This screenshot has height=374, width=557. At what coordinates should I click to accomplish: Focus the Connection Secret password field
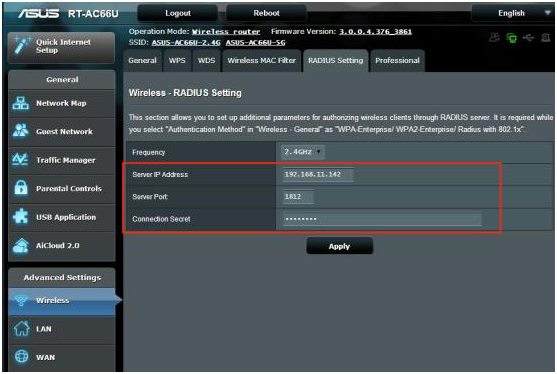pos(382,219)
